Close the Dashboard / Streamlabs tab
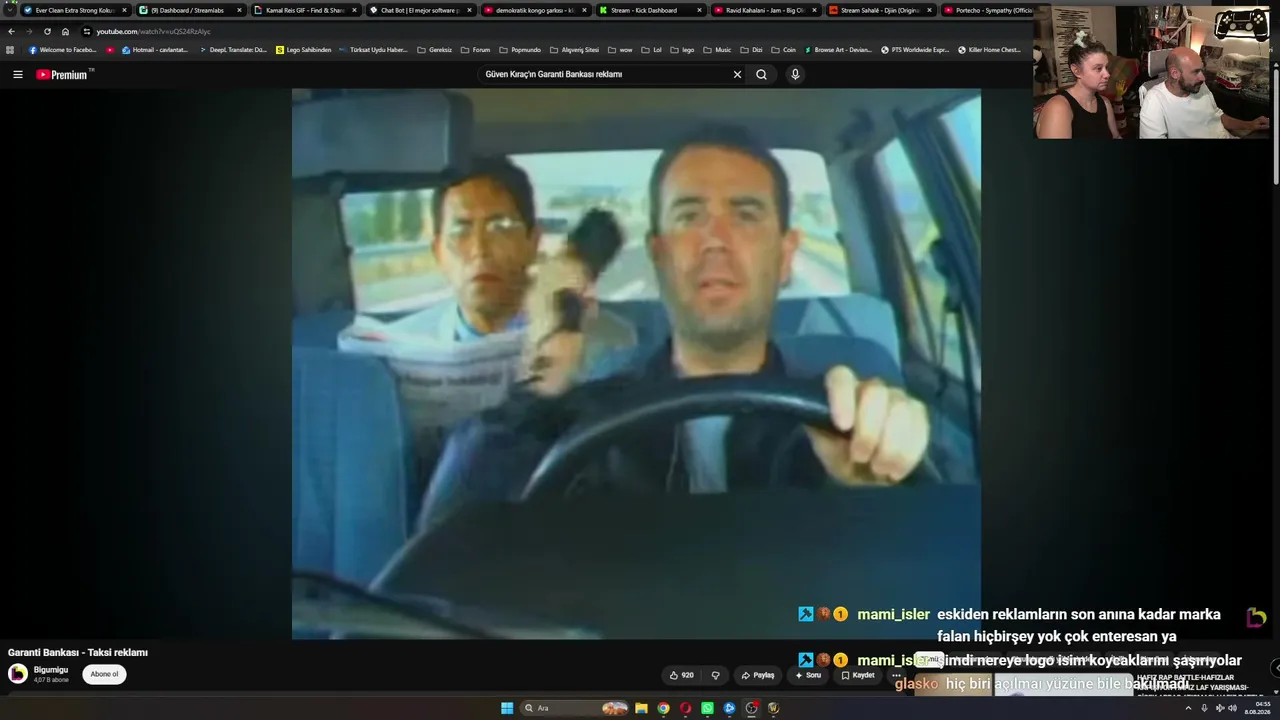 point(239,10)
